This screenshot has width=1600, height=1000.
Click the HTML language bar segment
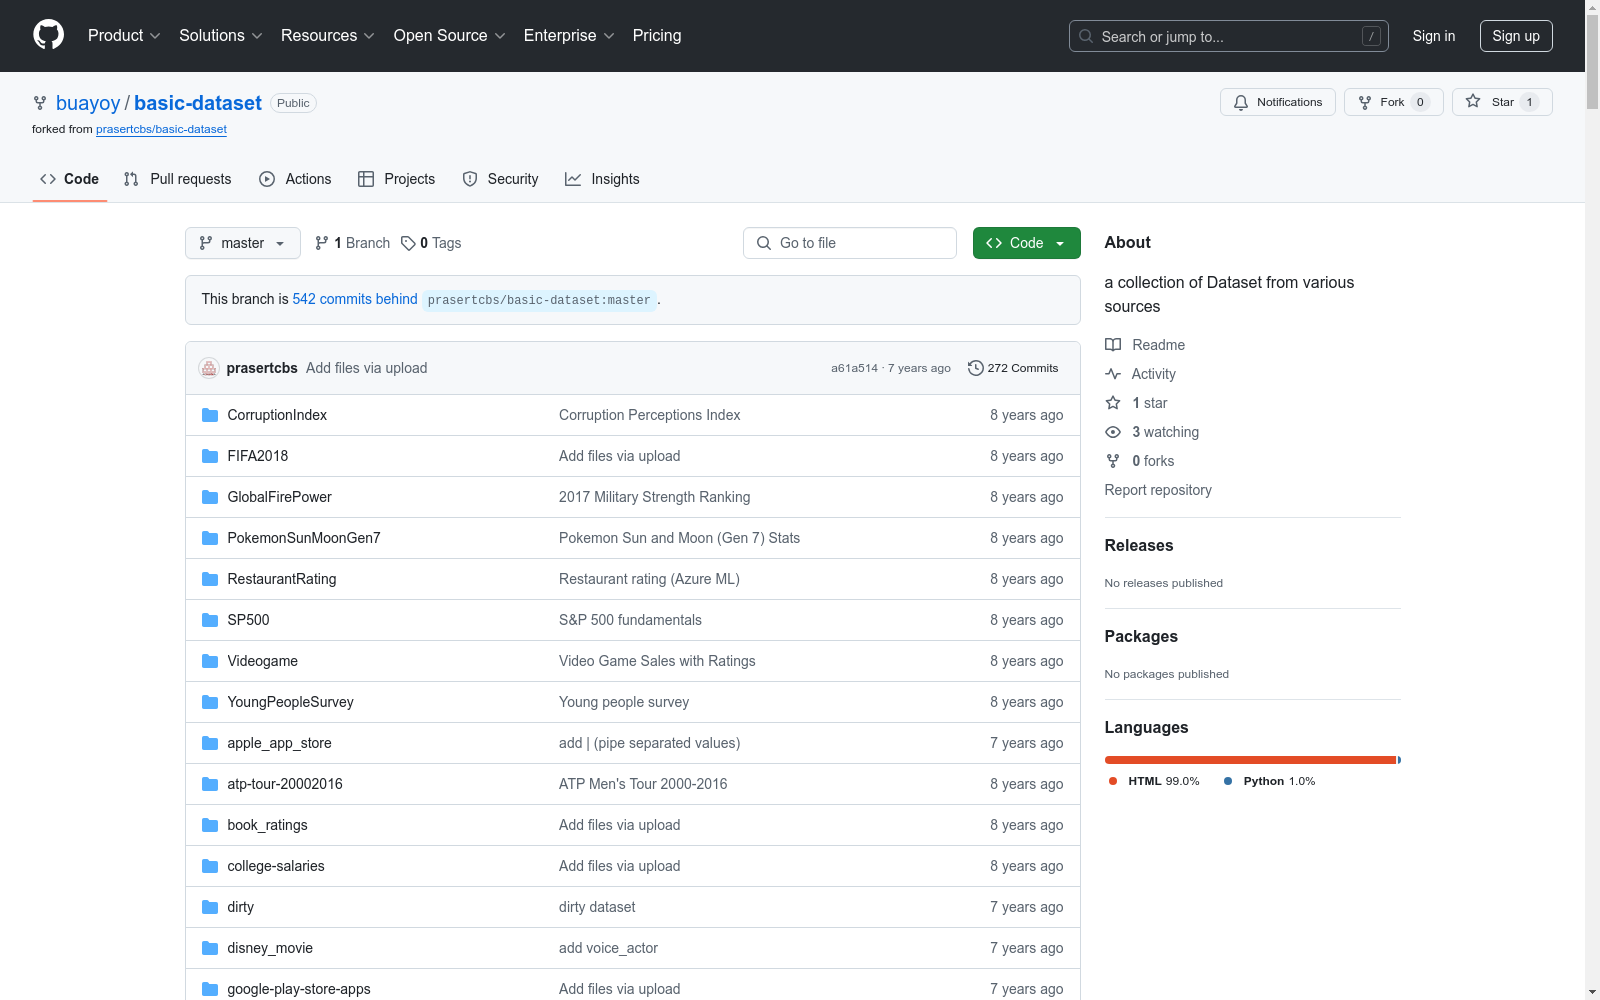1250,760
